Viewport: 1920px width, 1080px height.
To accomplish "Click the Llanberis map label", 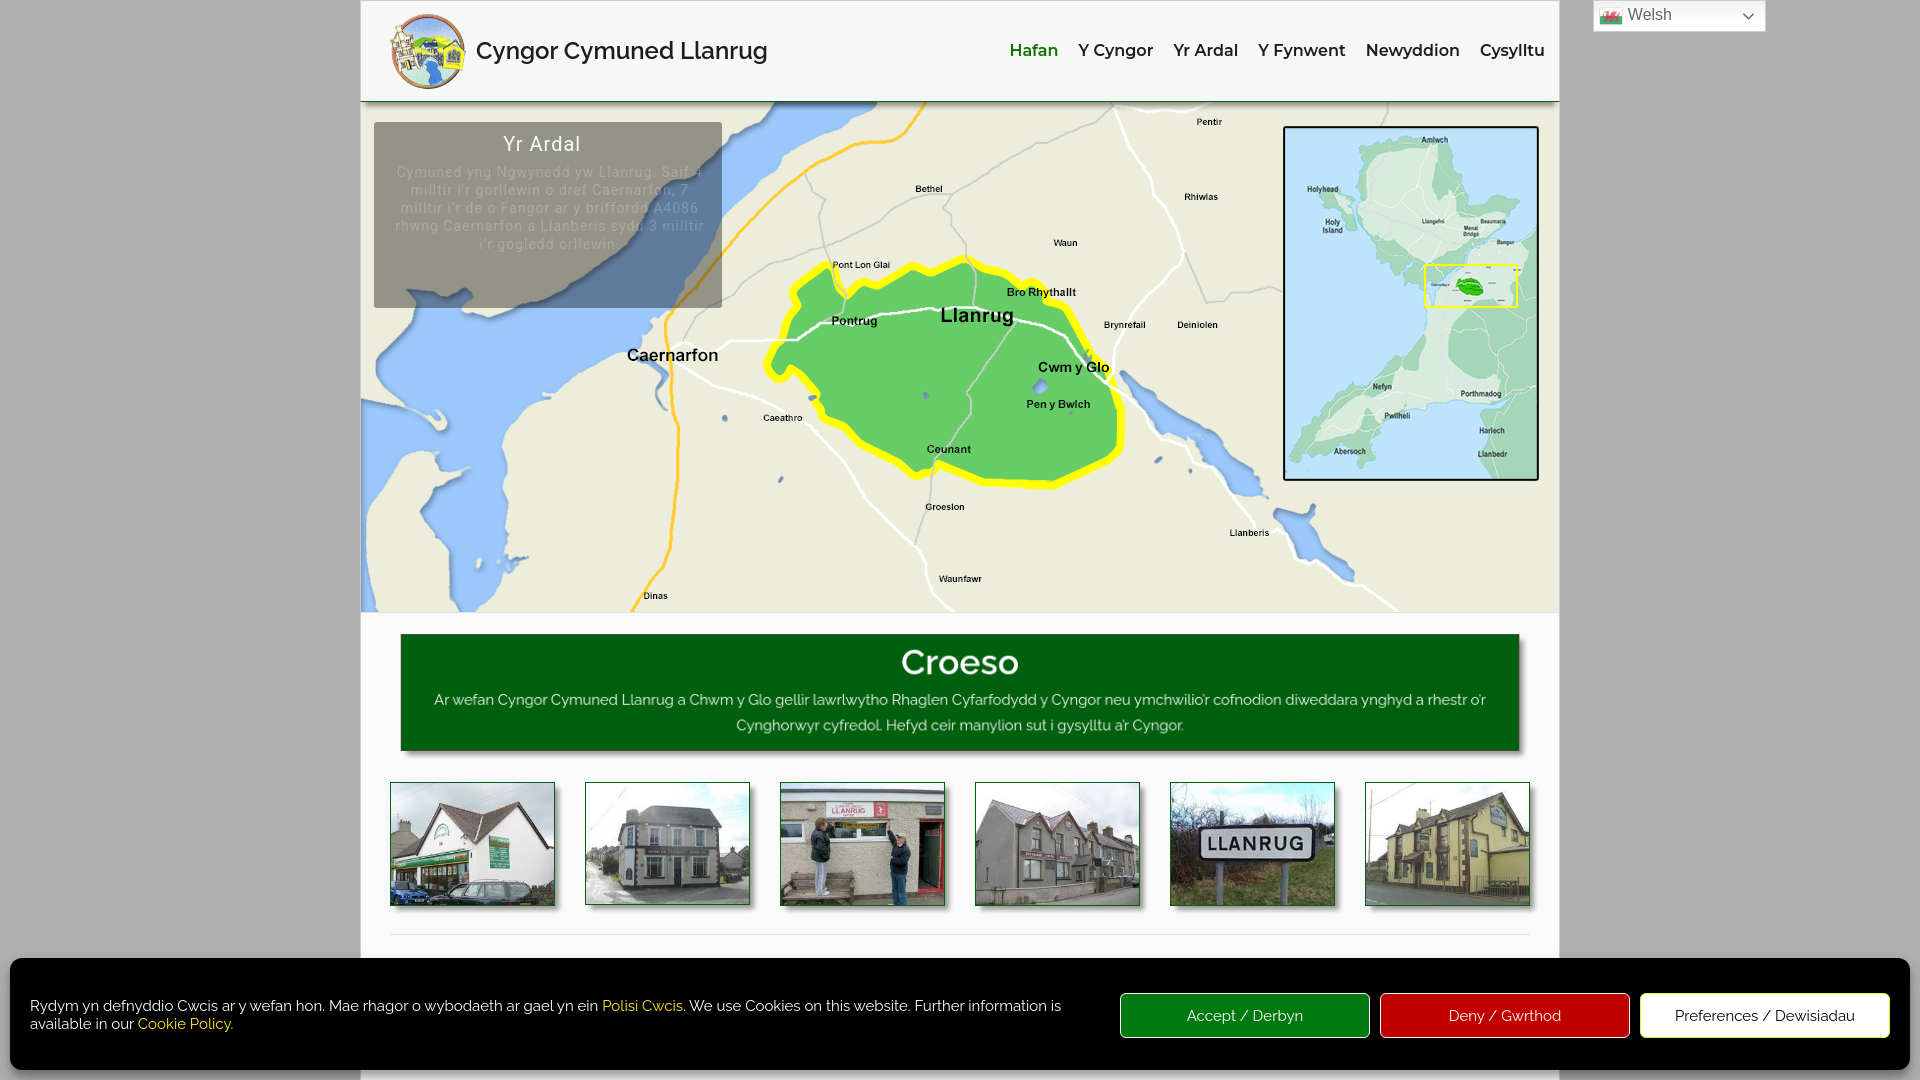I will [x=1249, y=533].
